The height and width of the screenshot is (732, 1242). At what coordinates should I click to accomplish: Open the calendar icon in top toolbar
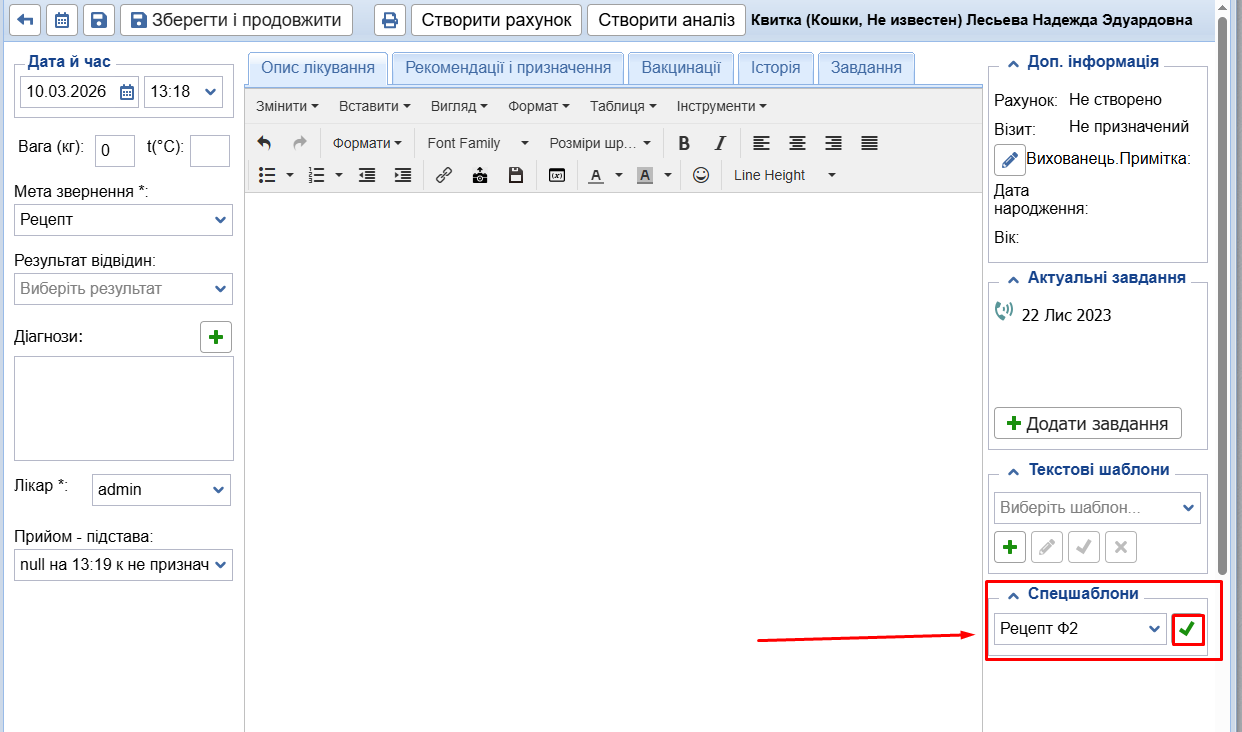(x=62, y=20)
